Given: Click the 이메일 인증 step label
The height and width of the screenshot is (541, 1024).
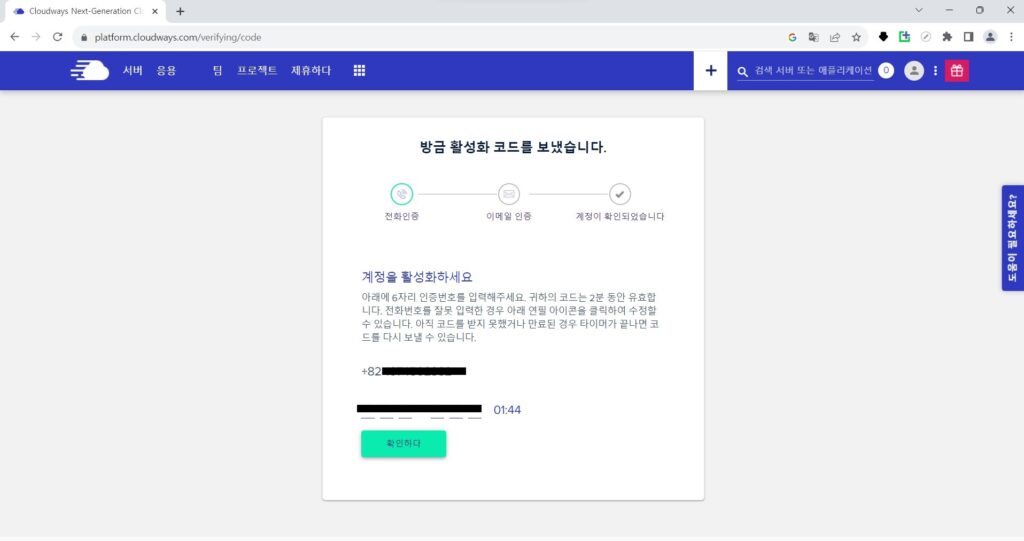Looking at the screenshot, I should 509,216.
